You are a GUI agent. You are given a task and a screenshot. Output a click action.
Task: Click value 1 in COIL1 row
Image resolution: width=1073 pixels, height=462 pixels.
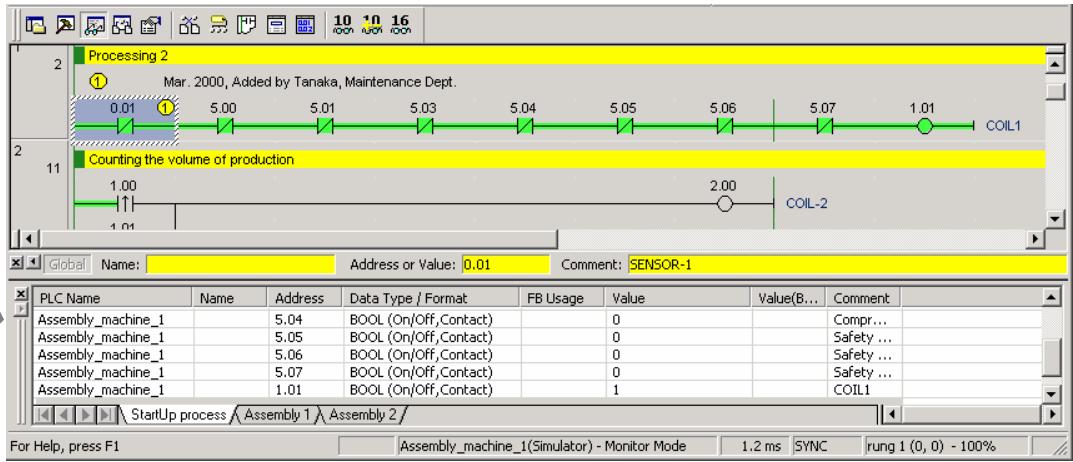click(617, 390)
